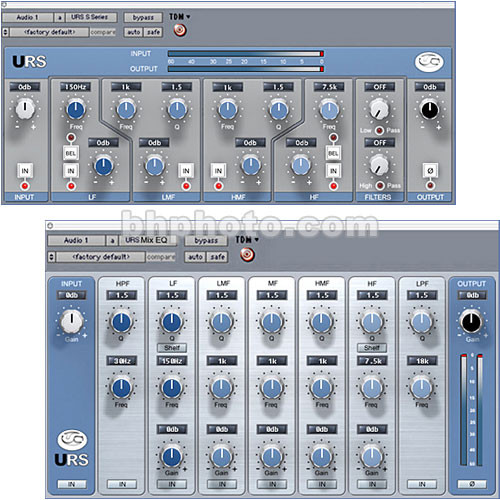Click the safe button in Mix EQ window
Viewport: 500px width, 500px height.
(217, 257)
